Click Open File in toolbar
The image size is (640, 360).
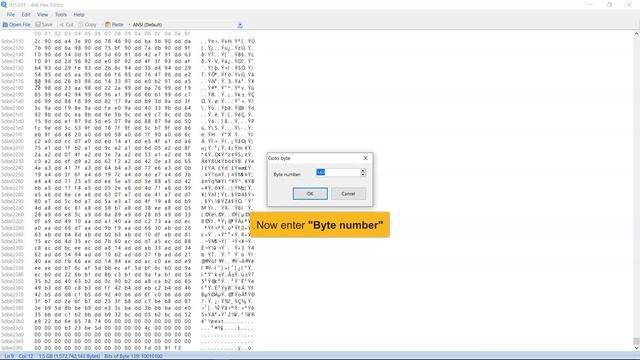(x=17, y=24)
